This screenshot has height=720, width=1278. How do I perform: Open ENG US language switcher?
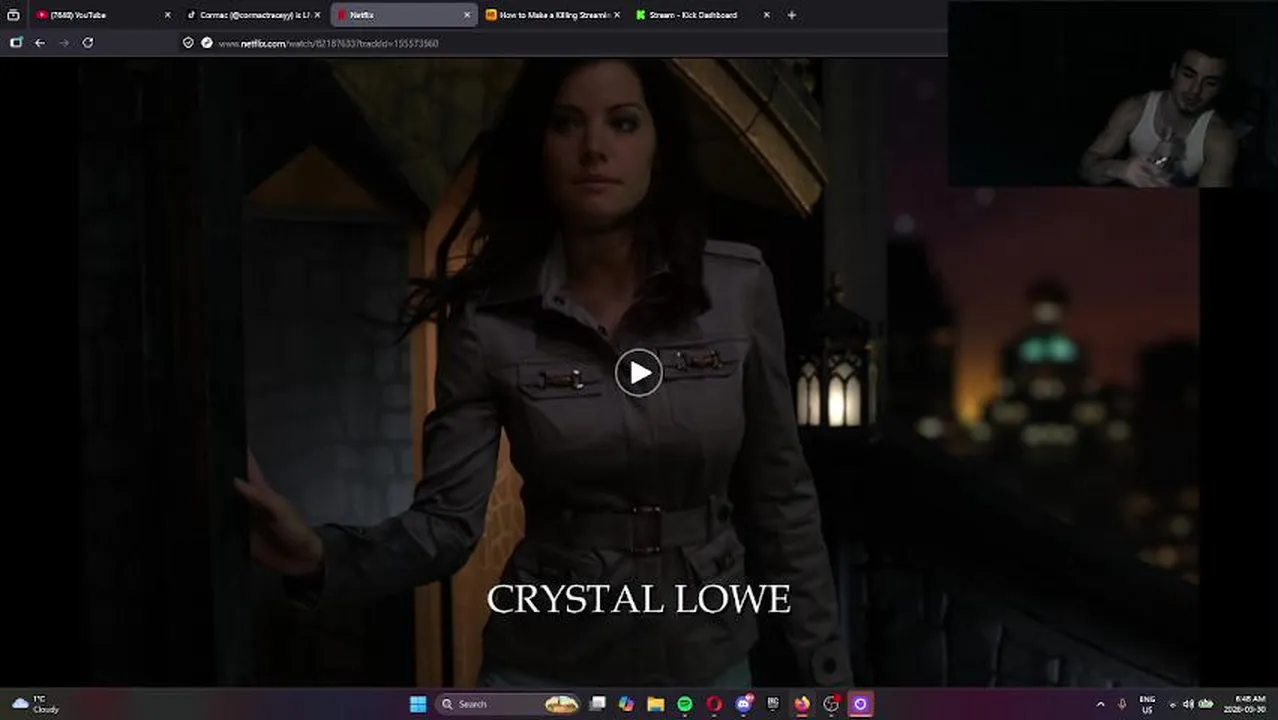(1147, 704)
